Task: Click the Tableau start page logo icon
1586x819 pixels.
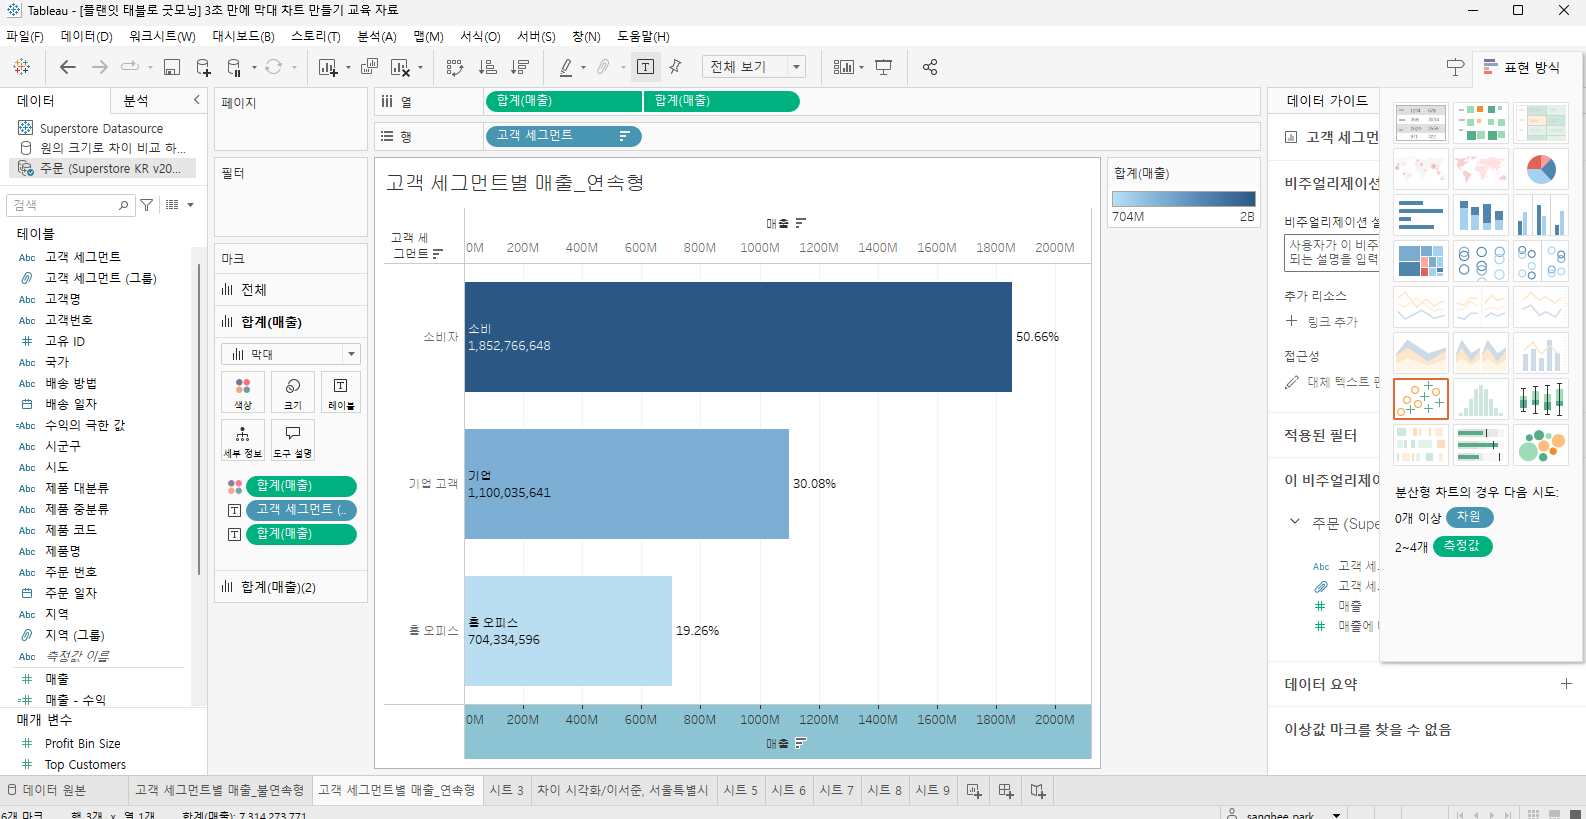Action: pos(21,67)
